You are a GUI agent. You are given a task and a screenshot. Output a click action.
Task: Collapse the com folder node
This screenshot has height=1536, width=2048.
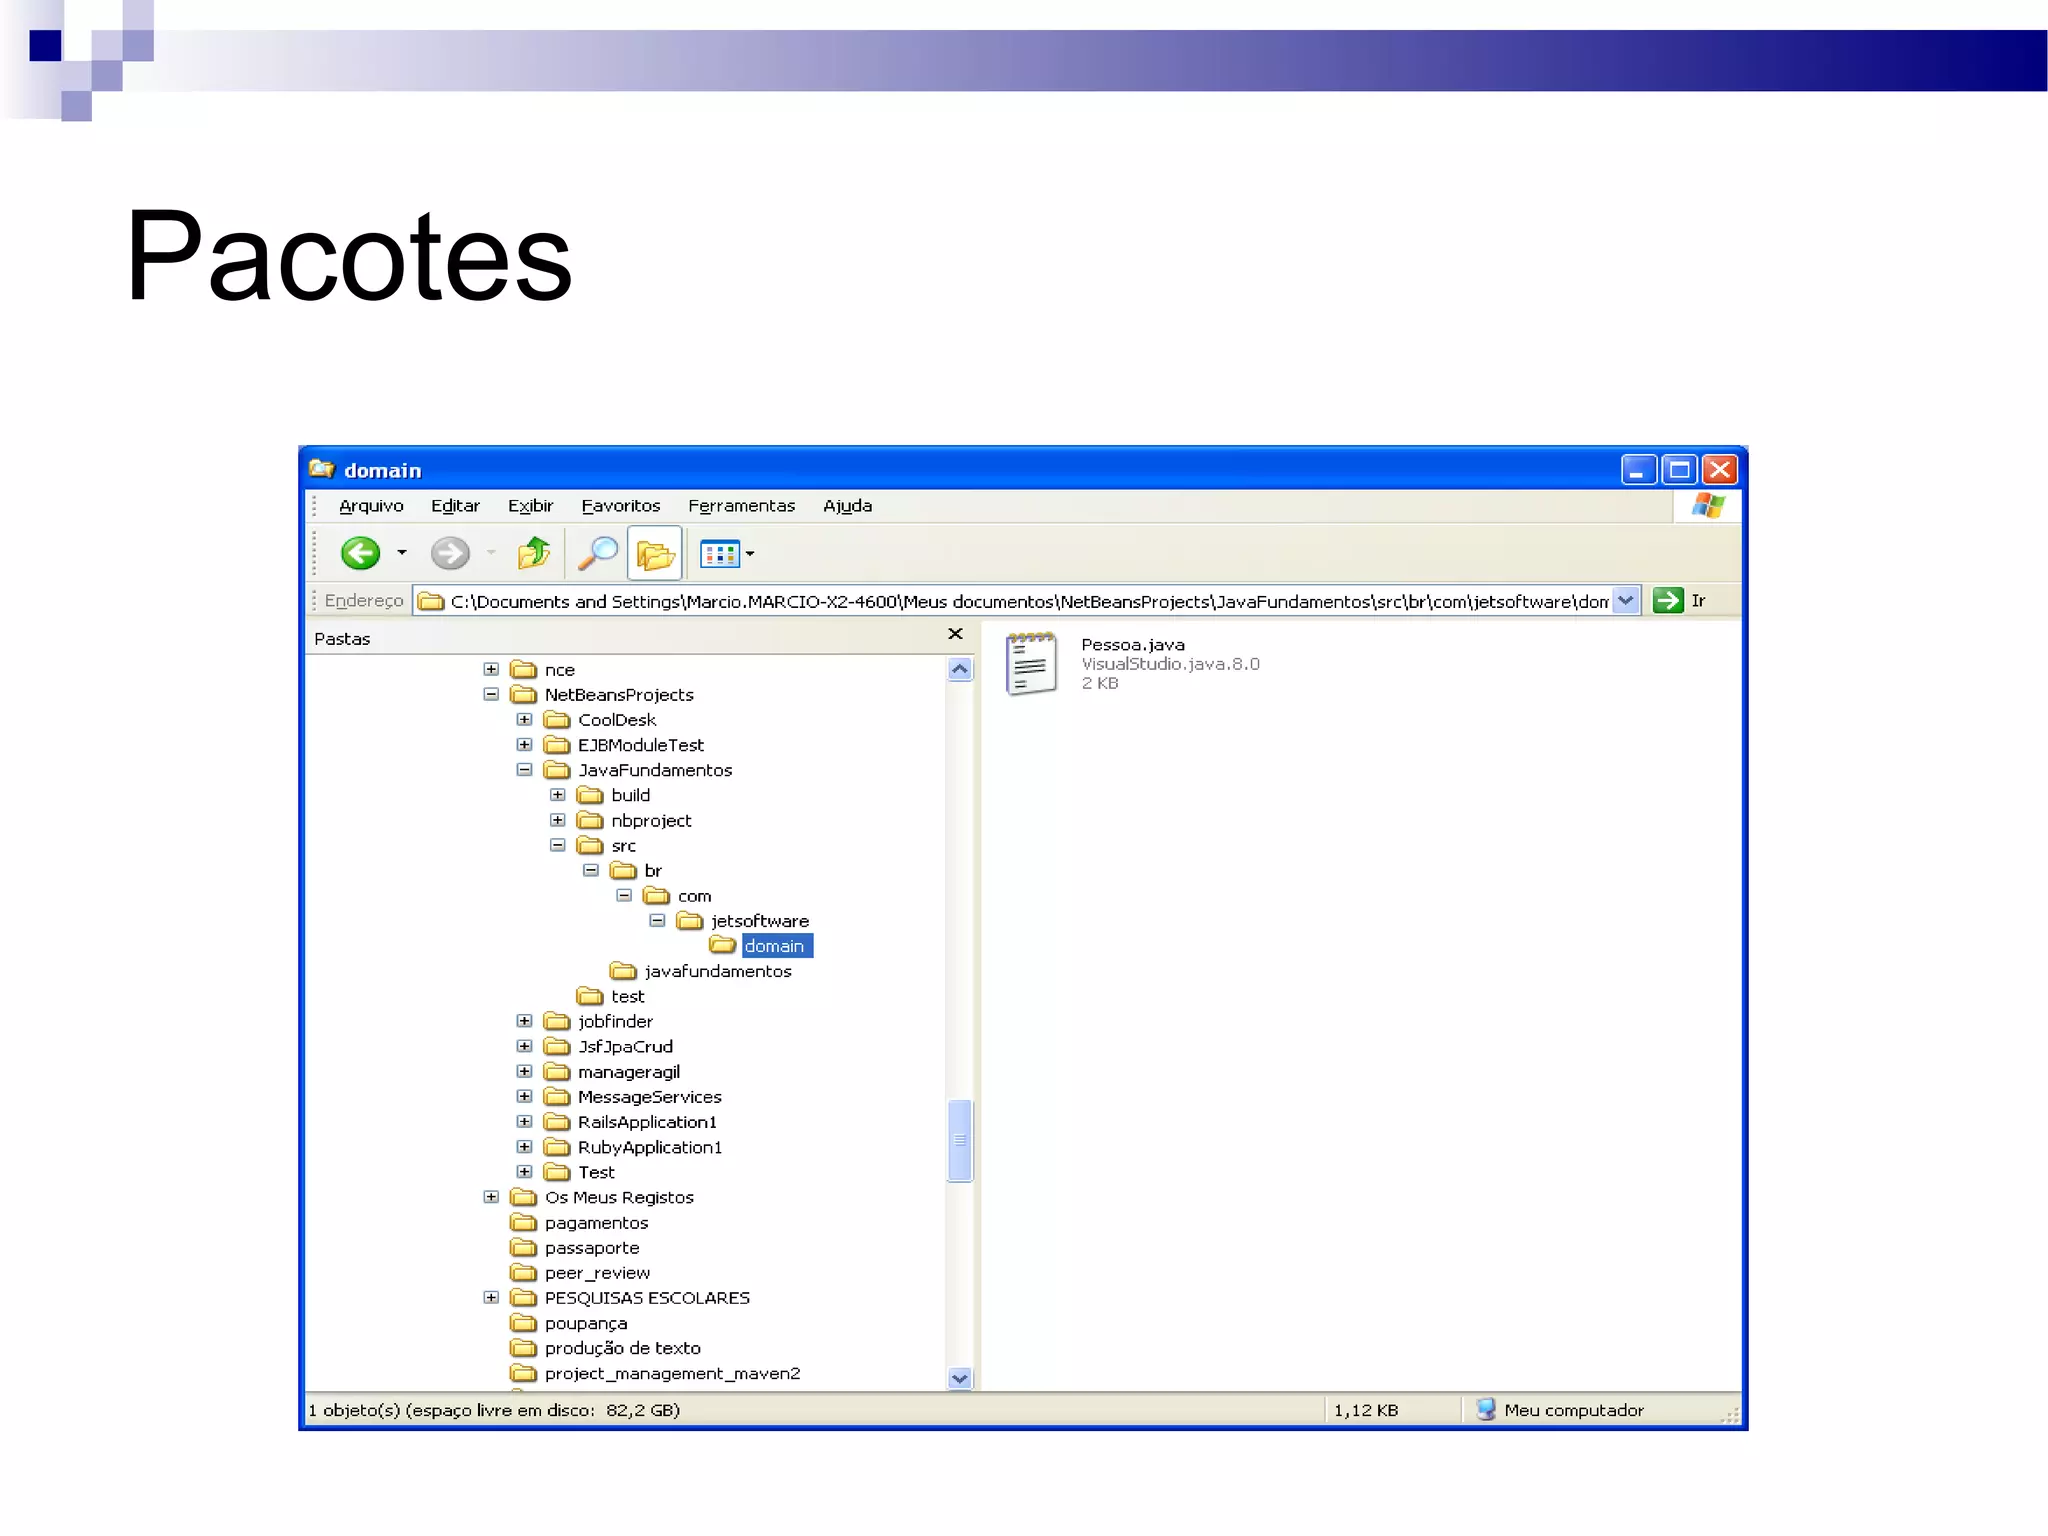pyautogui.click(x=624, y=895)
